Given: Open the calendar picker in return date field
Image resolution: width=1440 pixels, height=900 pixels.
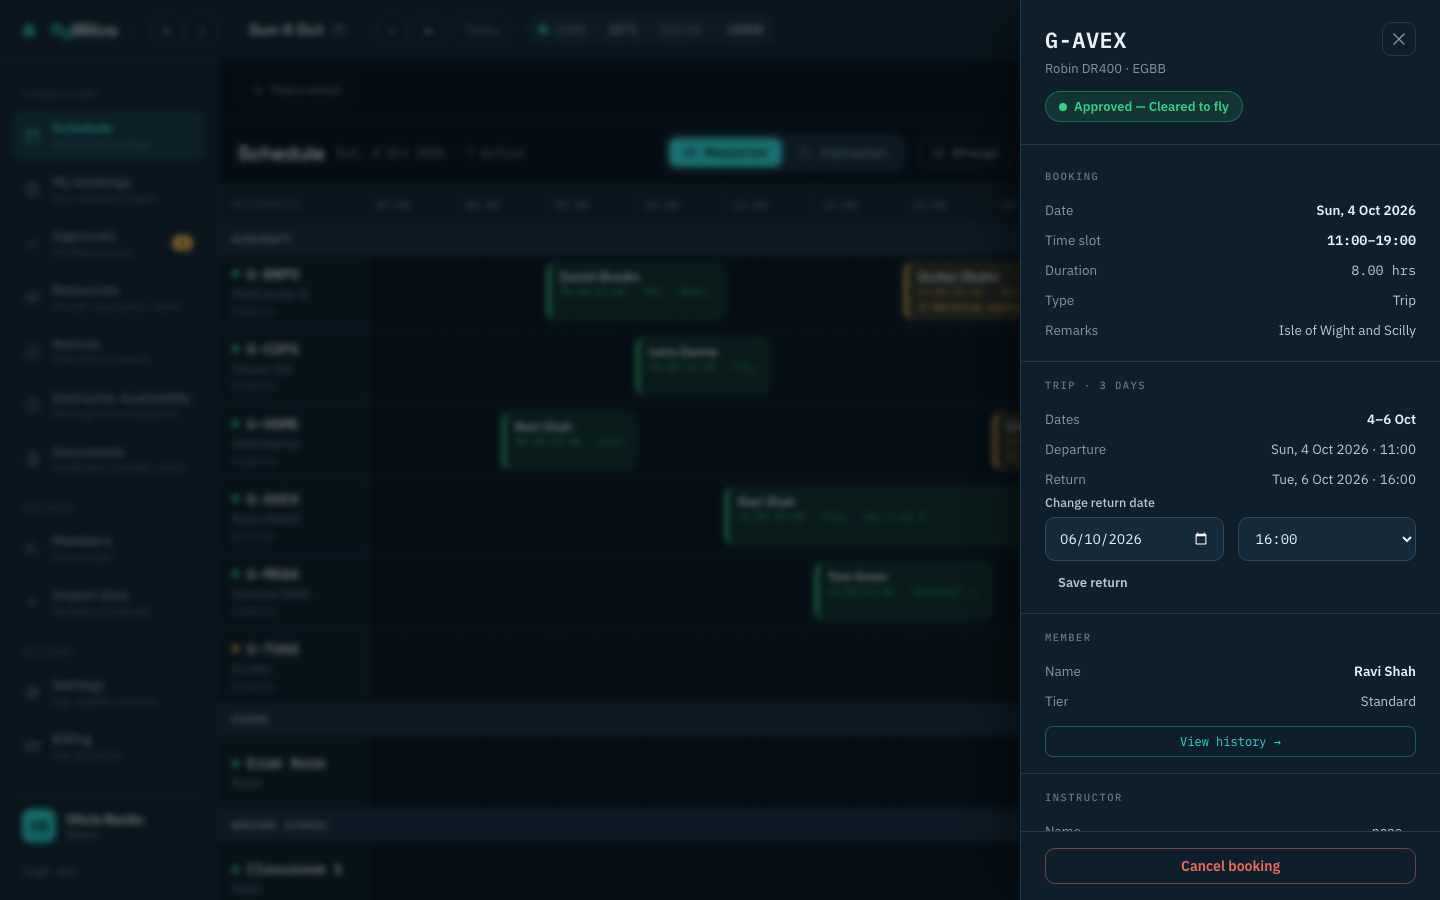Looking at the screenshot, I should coord(1201,539).
